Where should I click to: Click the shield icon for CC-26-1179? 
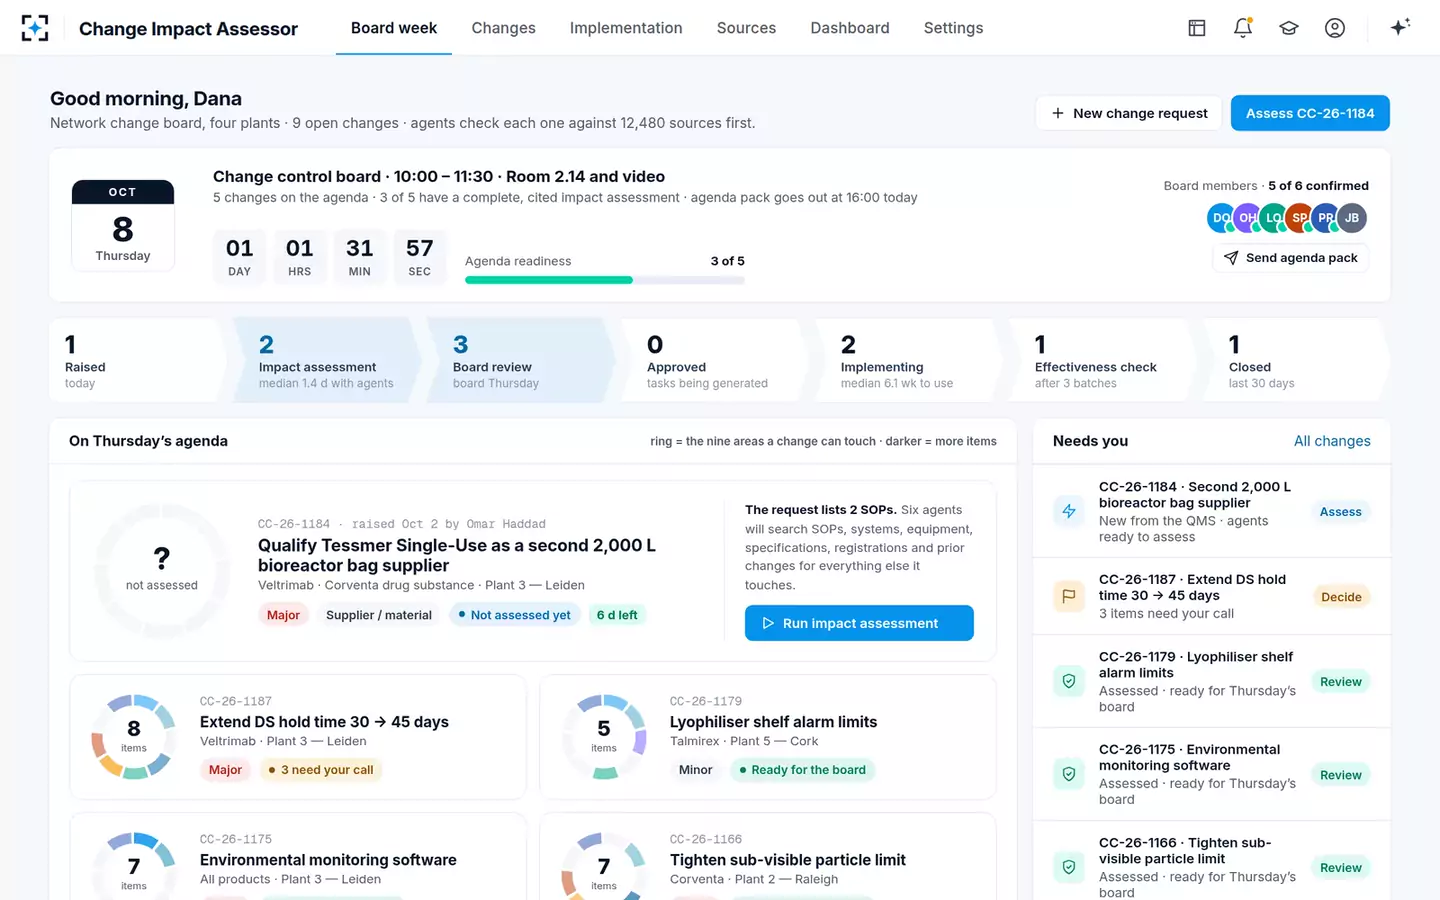pos(1069,681)
